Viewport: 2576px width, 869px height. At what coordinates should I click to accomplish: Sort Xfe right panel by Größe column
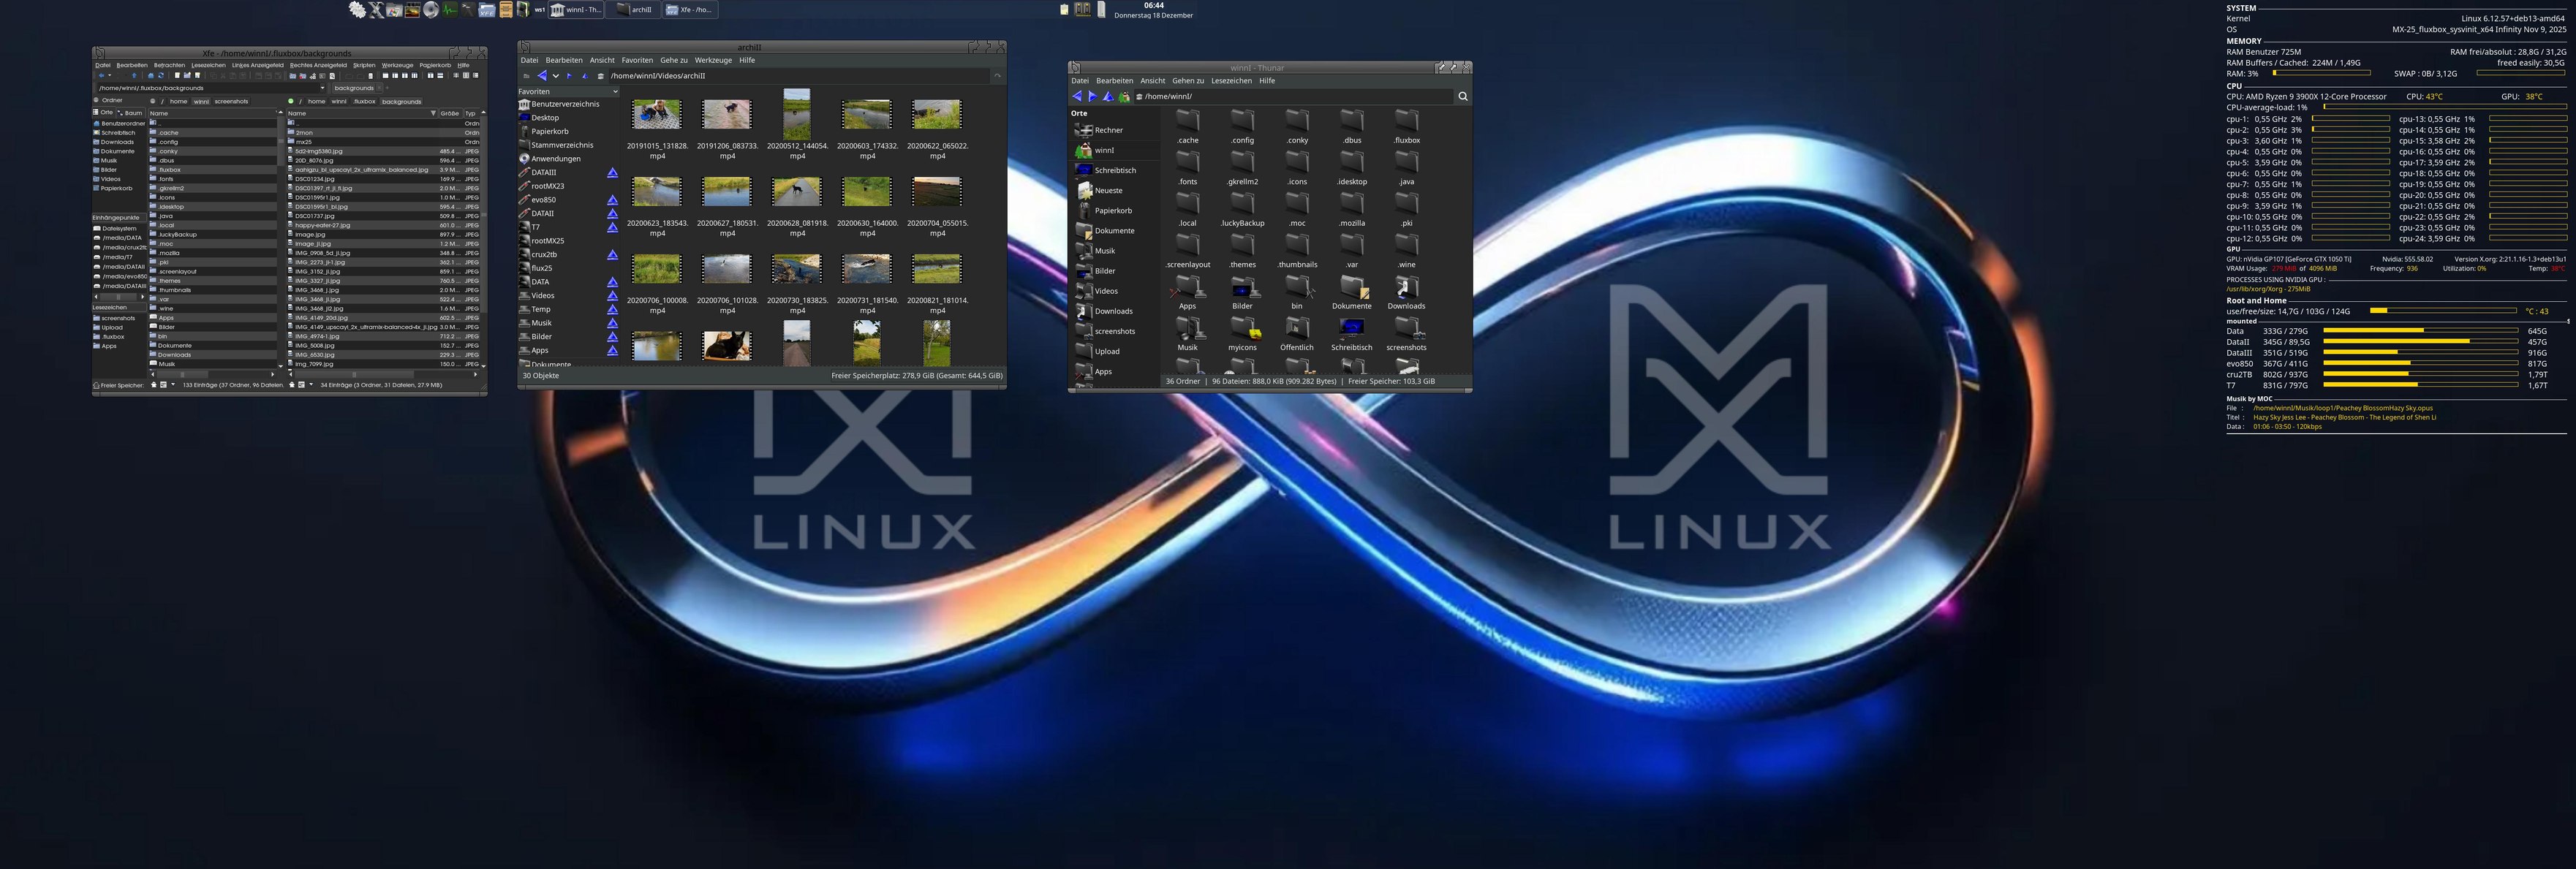point(450,113)
